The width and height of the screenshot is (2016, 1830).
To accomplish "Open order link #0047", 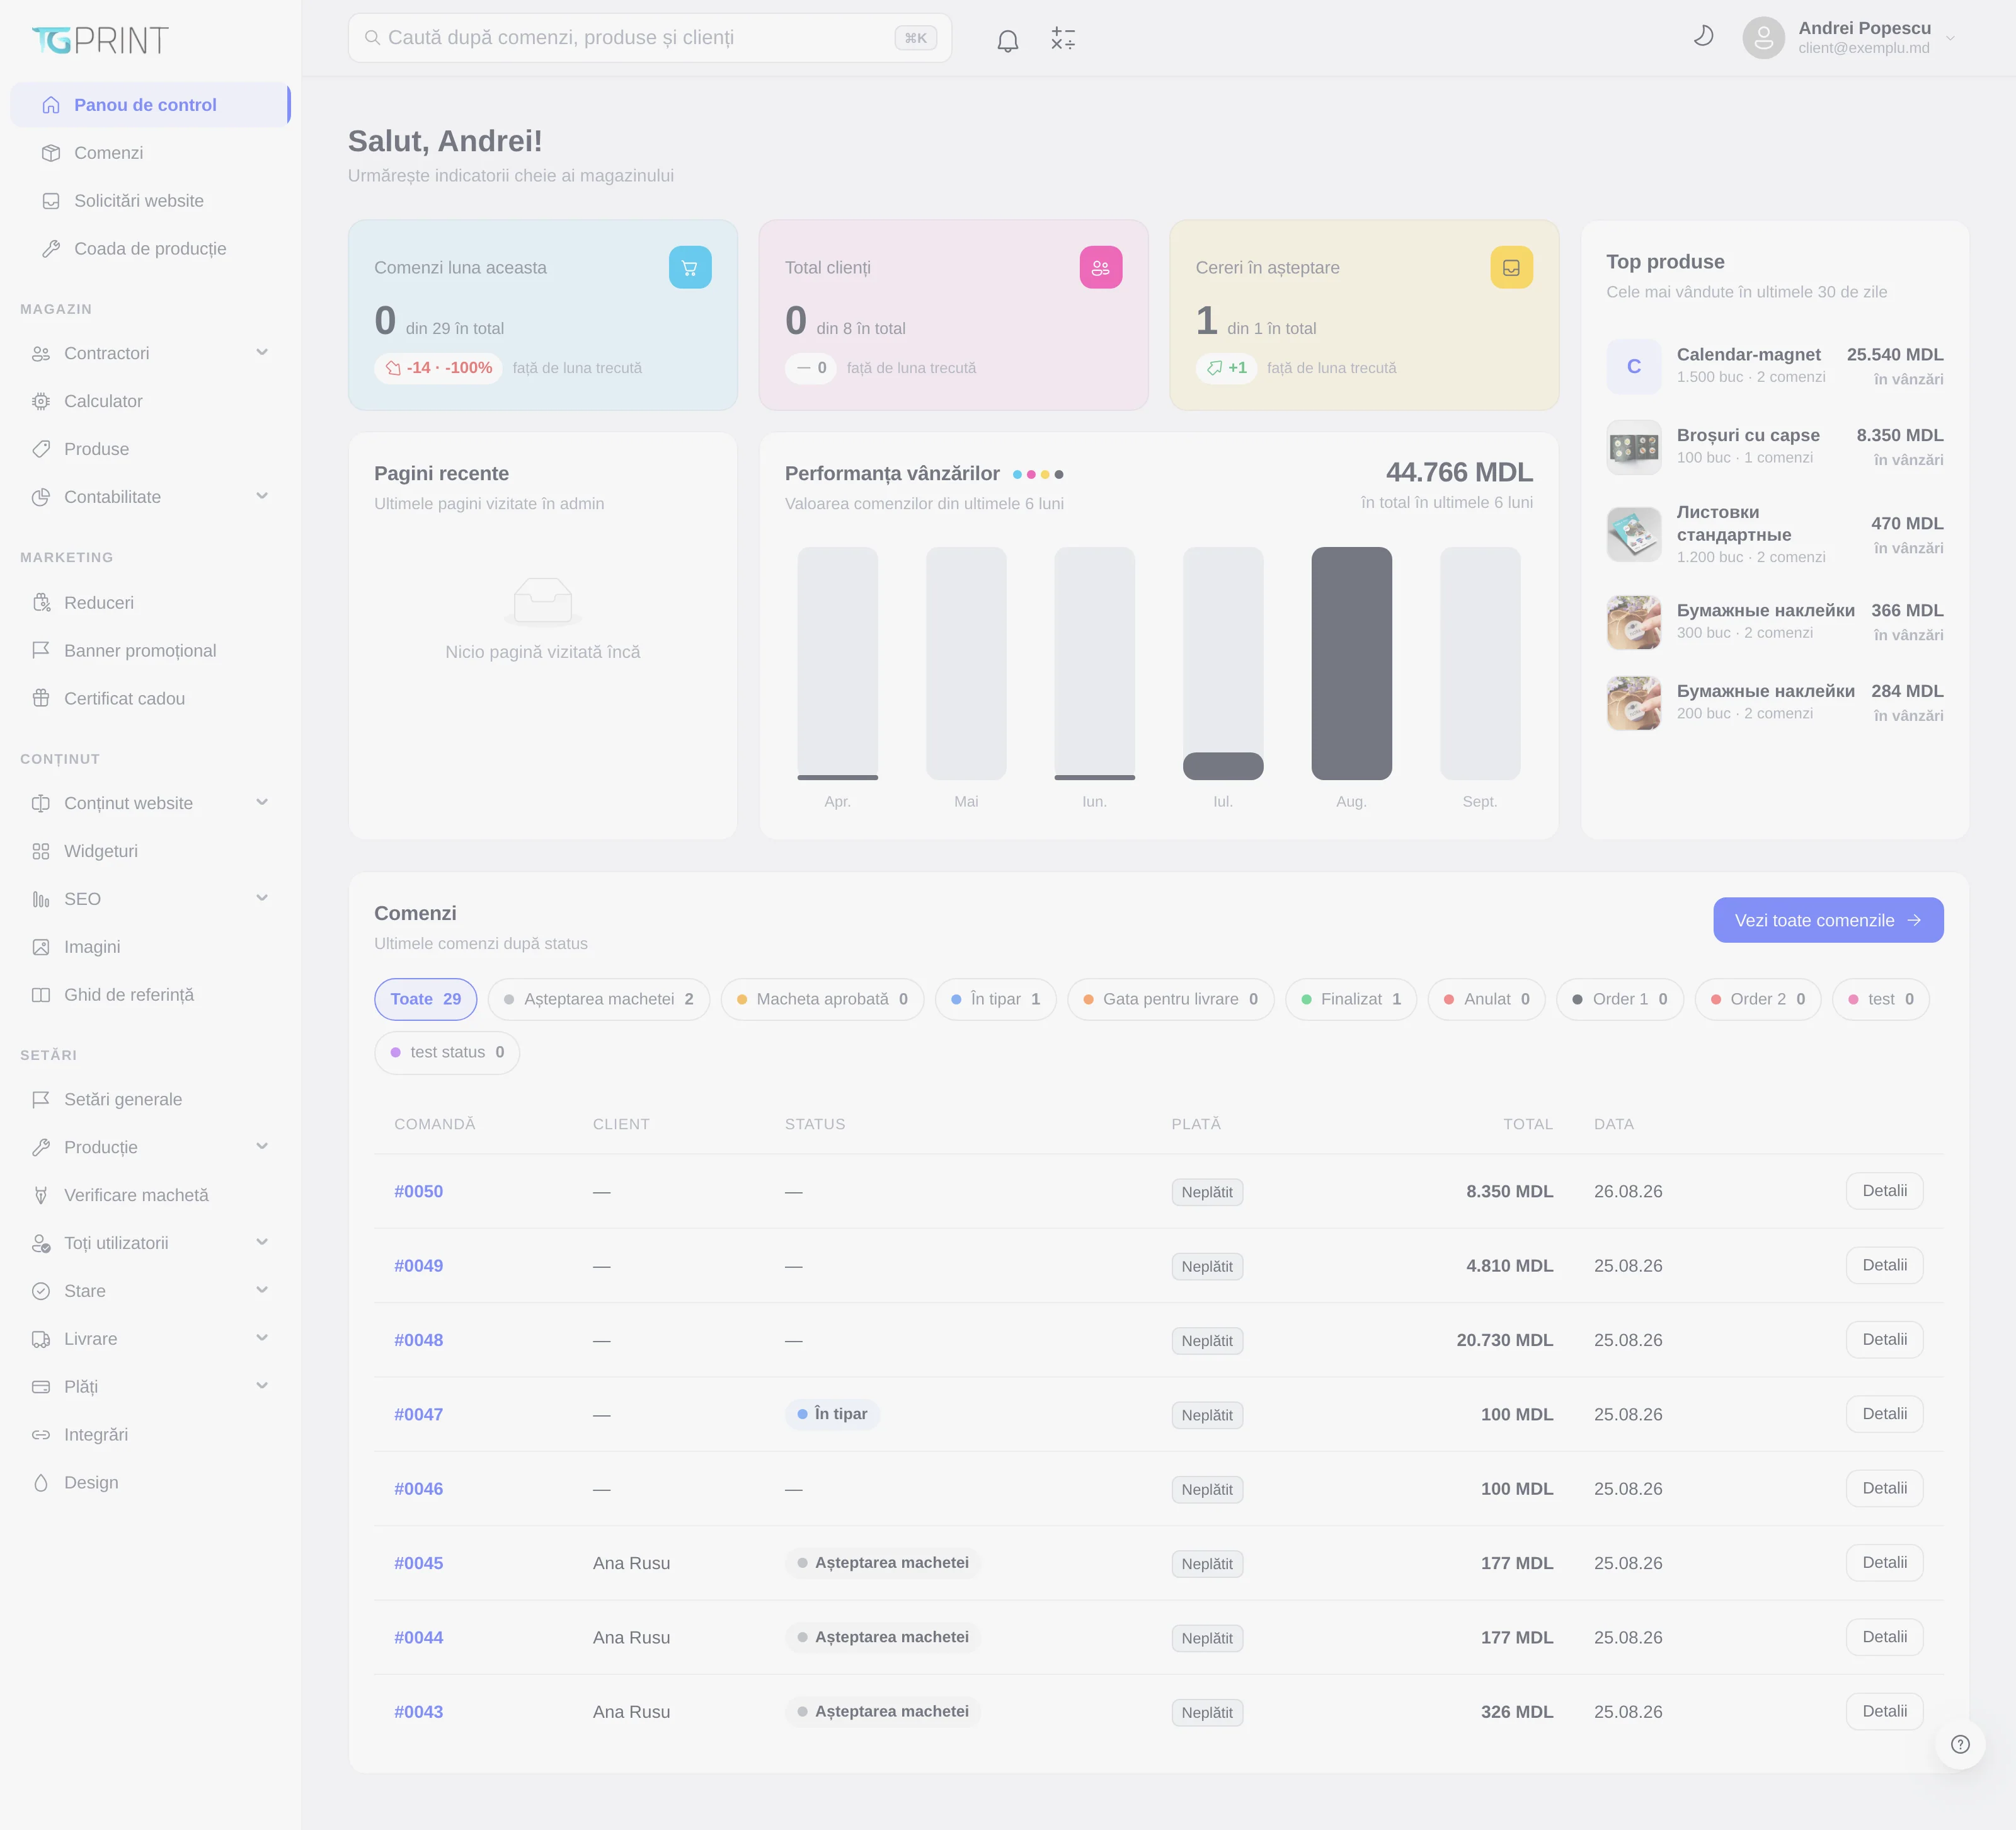I will [418, 1414].
